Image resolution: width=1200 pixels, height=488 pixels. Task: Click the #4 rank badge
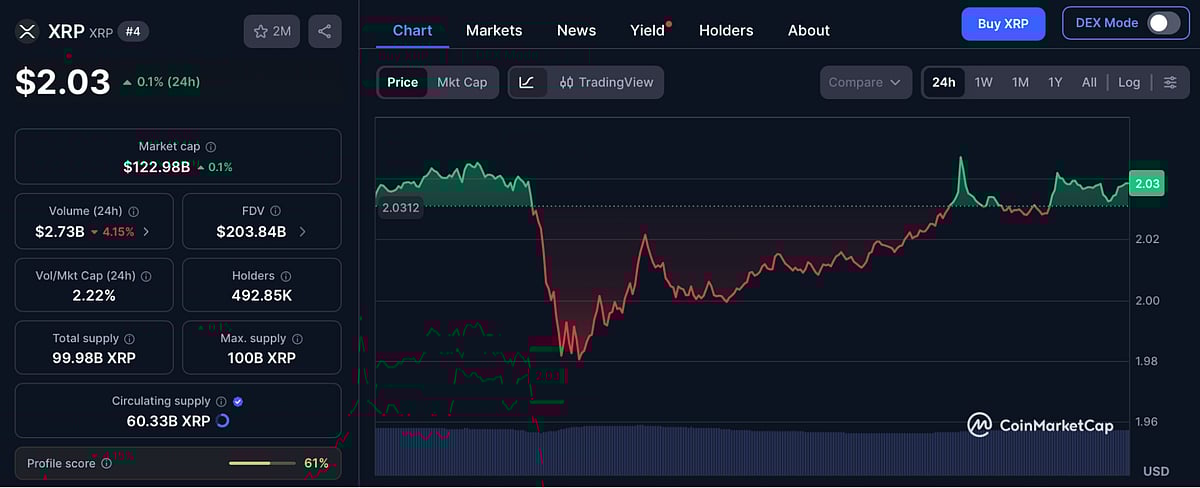point(131,31)
